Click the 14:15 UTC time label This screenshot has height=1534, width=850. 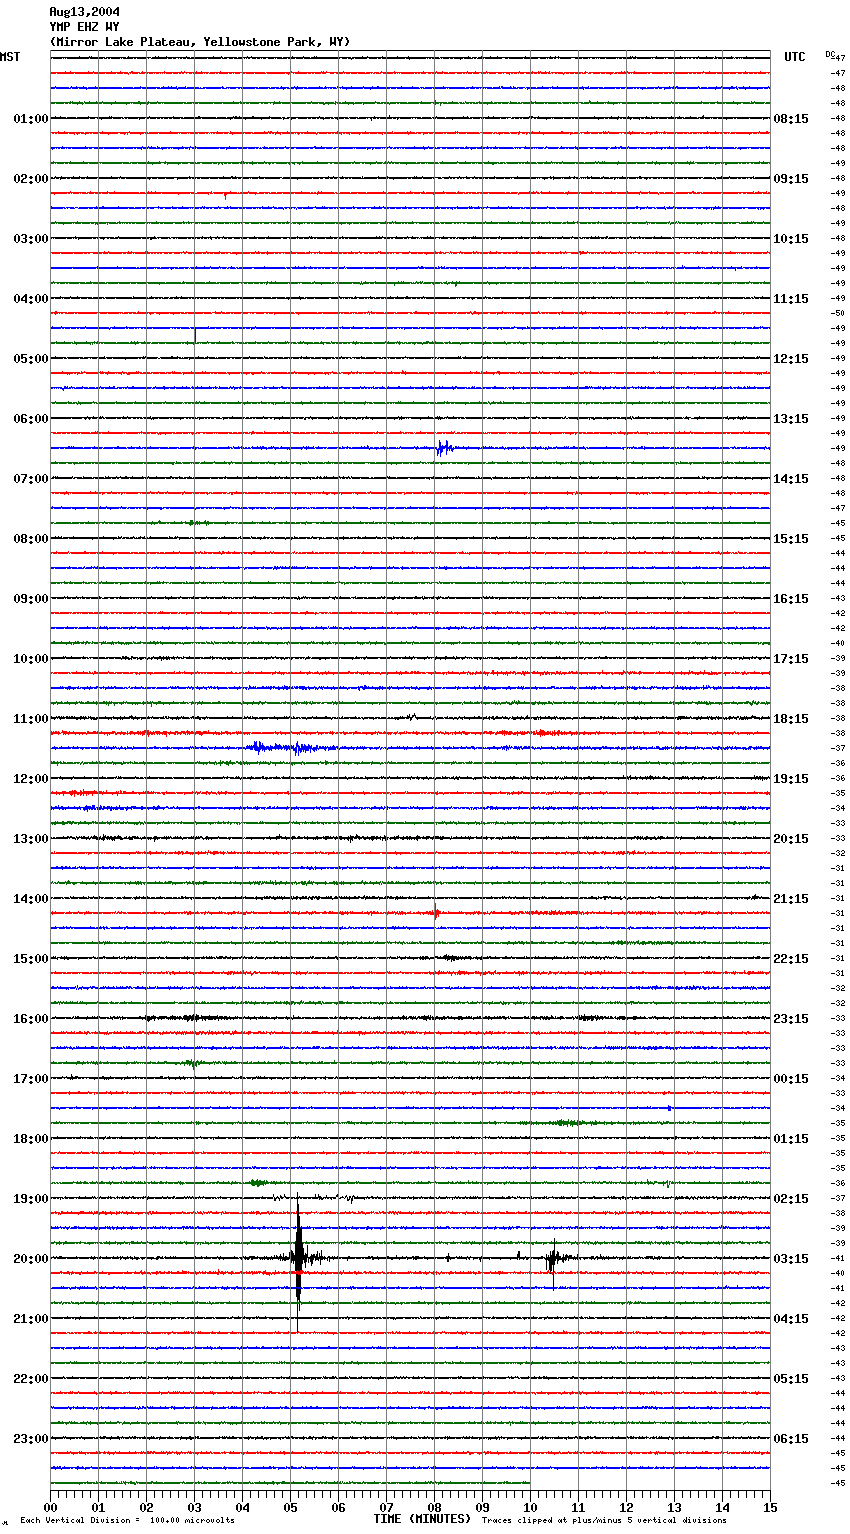point(791,479)
